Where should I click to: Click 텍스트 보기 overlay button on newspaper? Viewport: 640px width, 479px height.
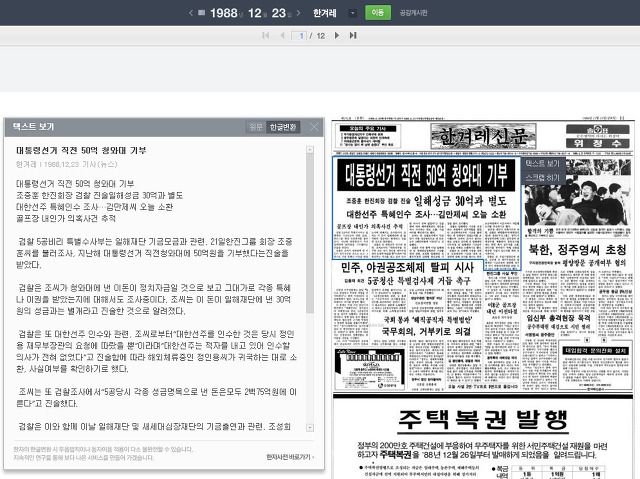pyautogui.click(x=542, y=164)
